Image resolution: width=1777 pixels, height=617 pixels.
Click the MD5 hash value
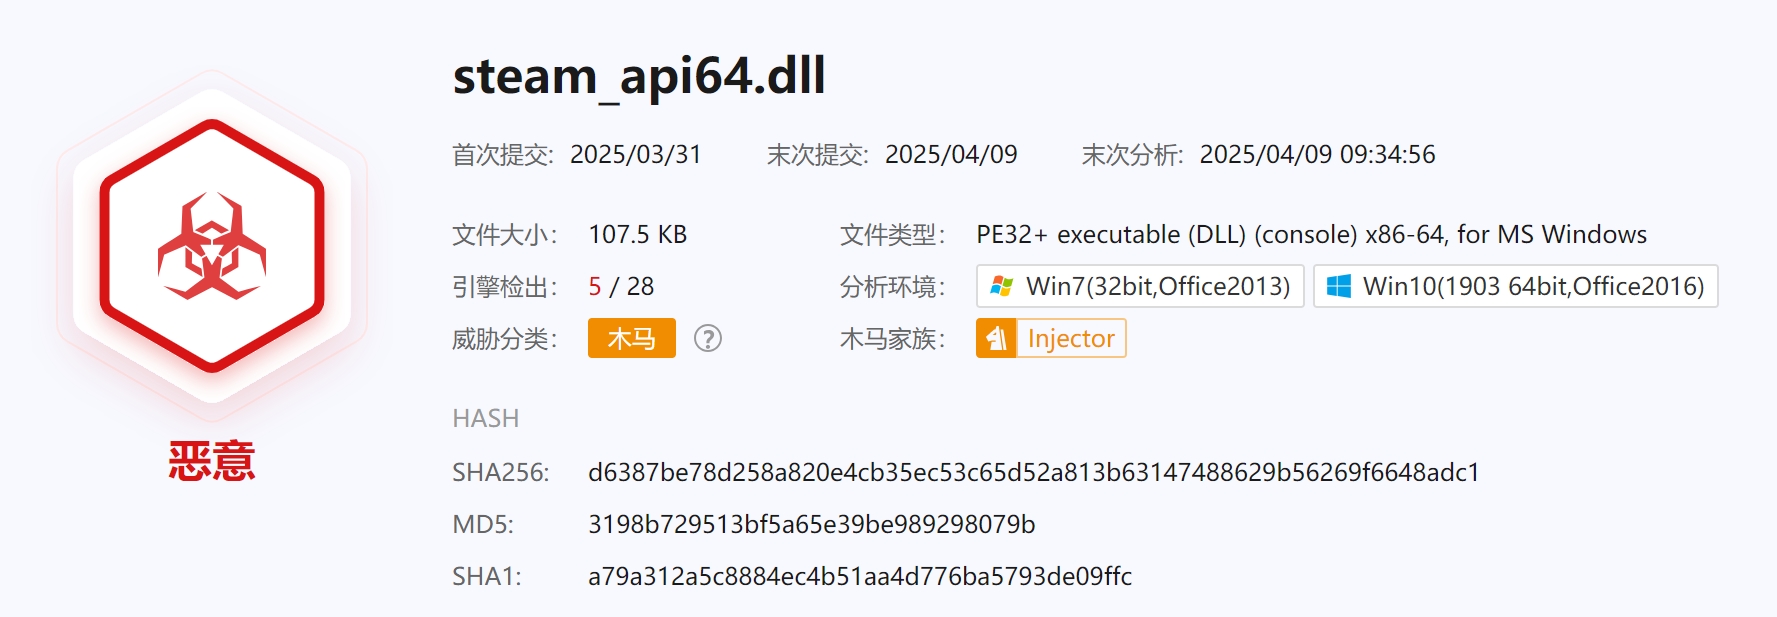click(x=812, y=524)
